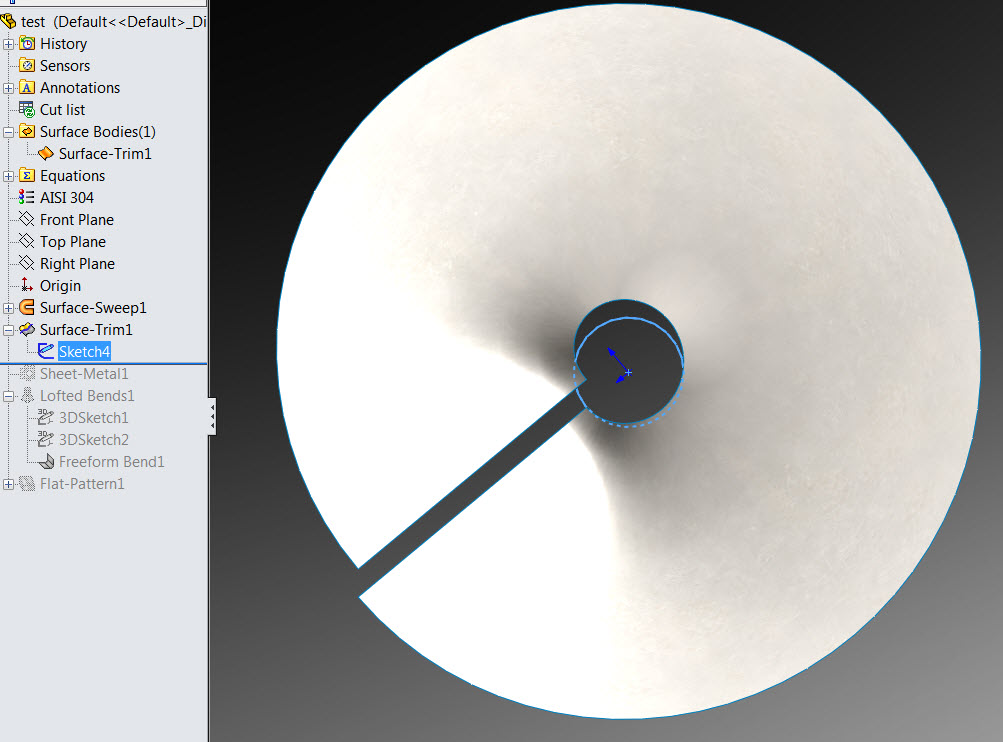Select the Origin label
The image size is (1003, 742).
click(x=60, y=285)
